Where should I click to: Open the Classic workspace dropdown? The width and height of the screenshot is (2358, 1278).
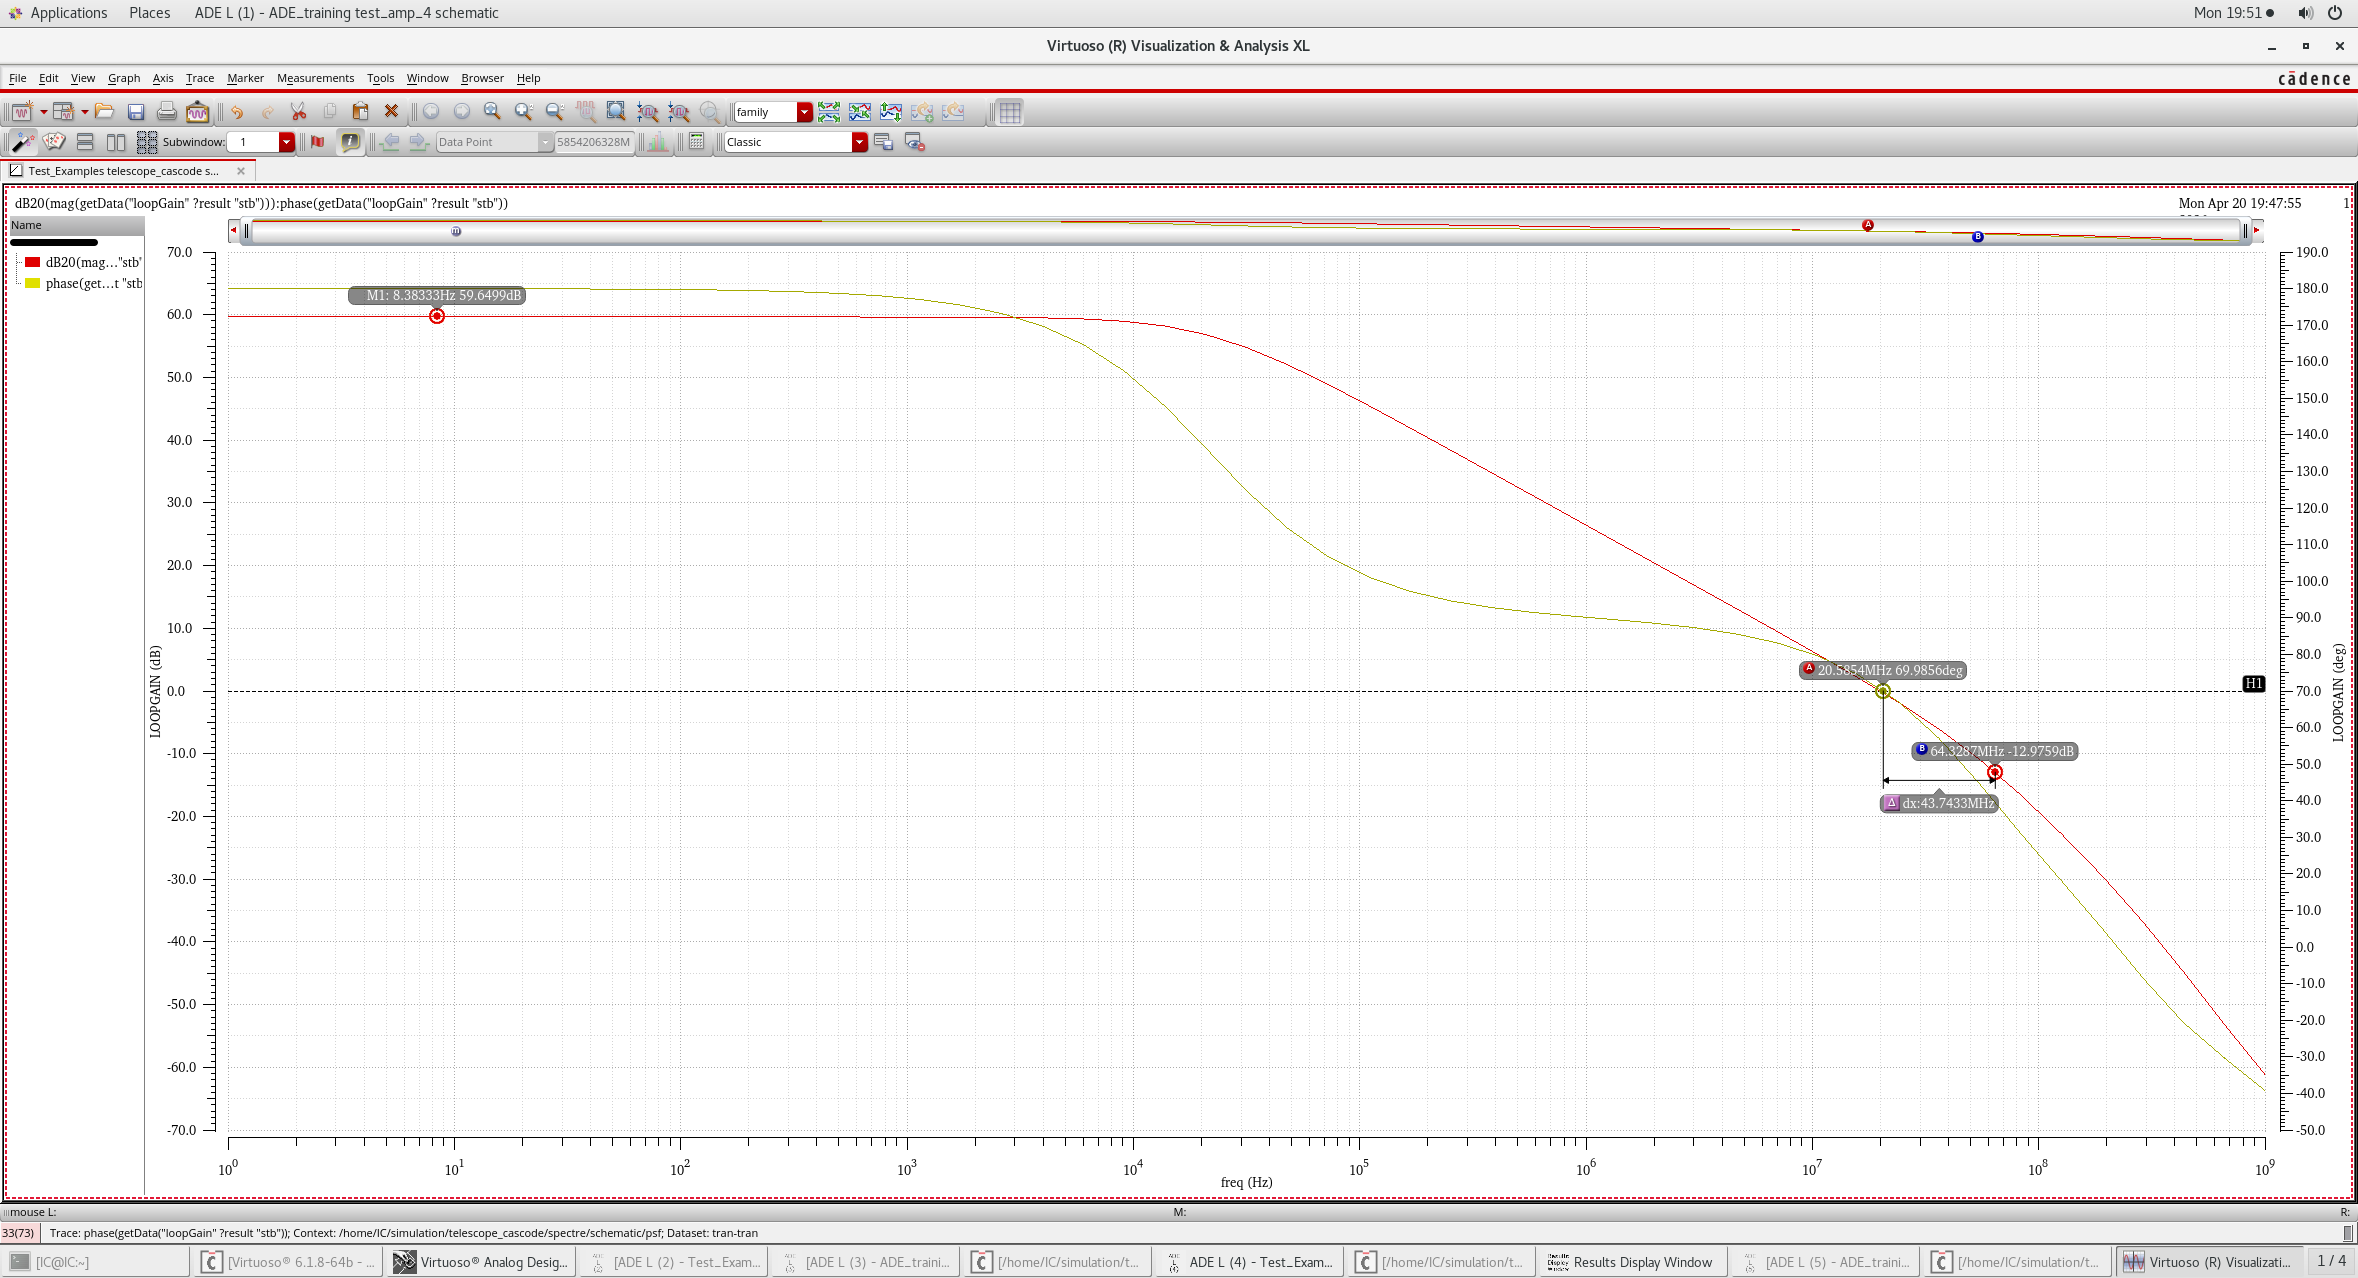(859, 142)
